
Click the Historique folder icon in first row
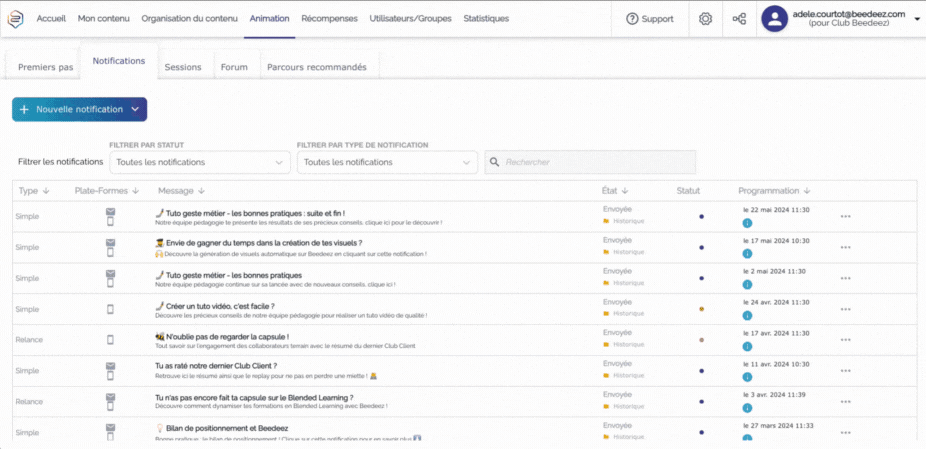[606, 221]
